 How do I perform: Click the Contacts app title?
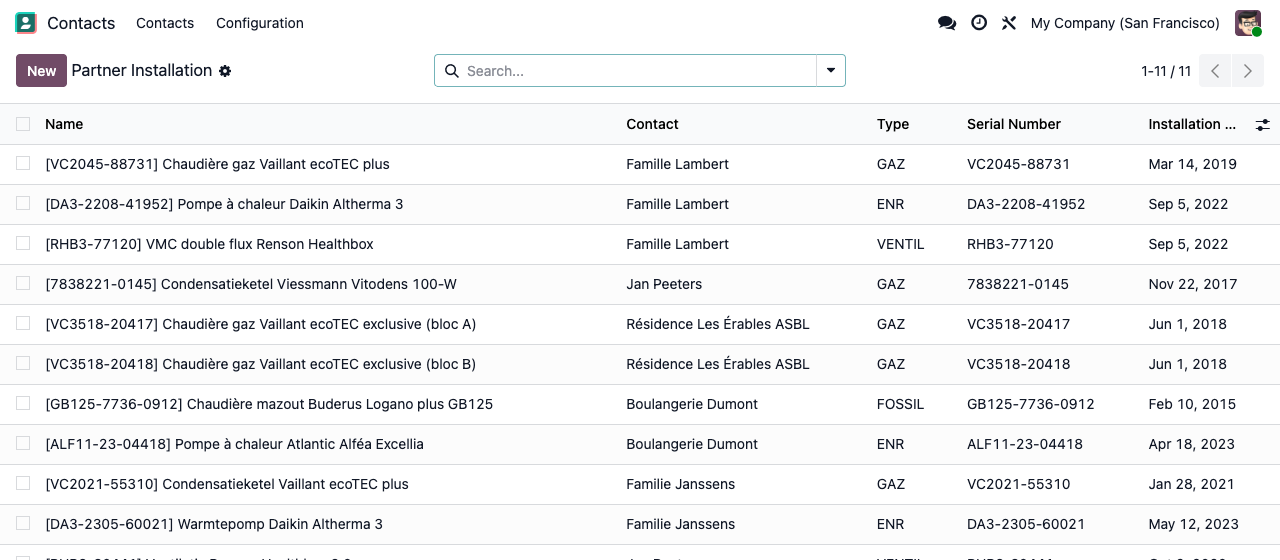(81, 23)
